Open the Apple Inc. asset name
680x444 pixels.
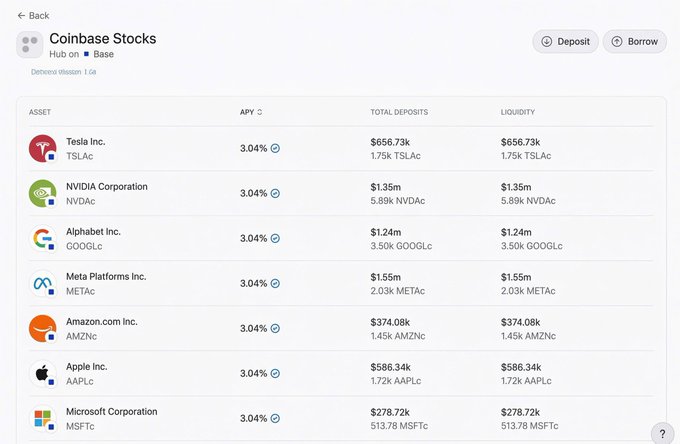click(x=86, y=367)
